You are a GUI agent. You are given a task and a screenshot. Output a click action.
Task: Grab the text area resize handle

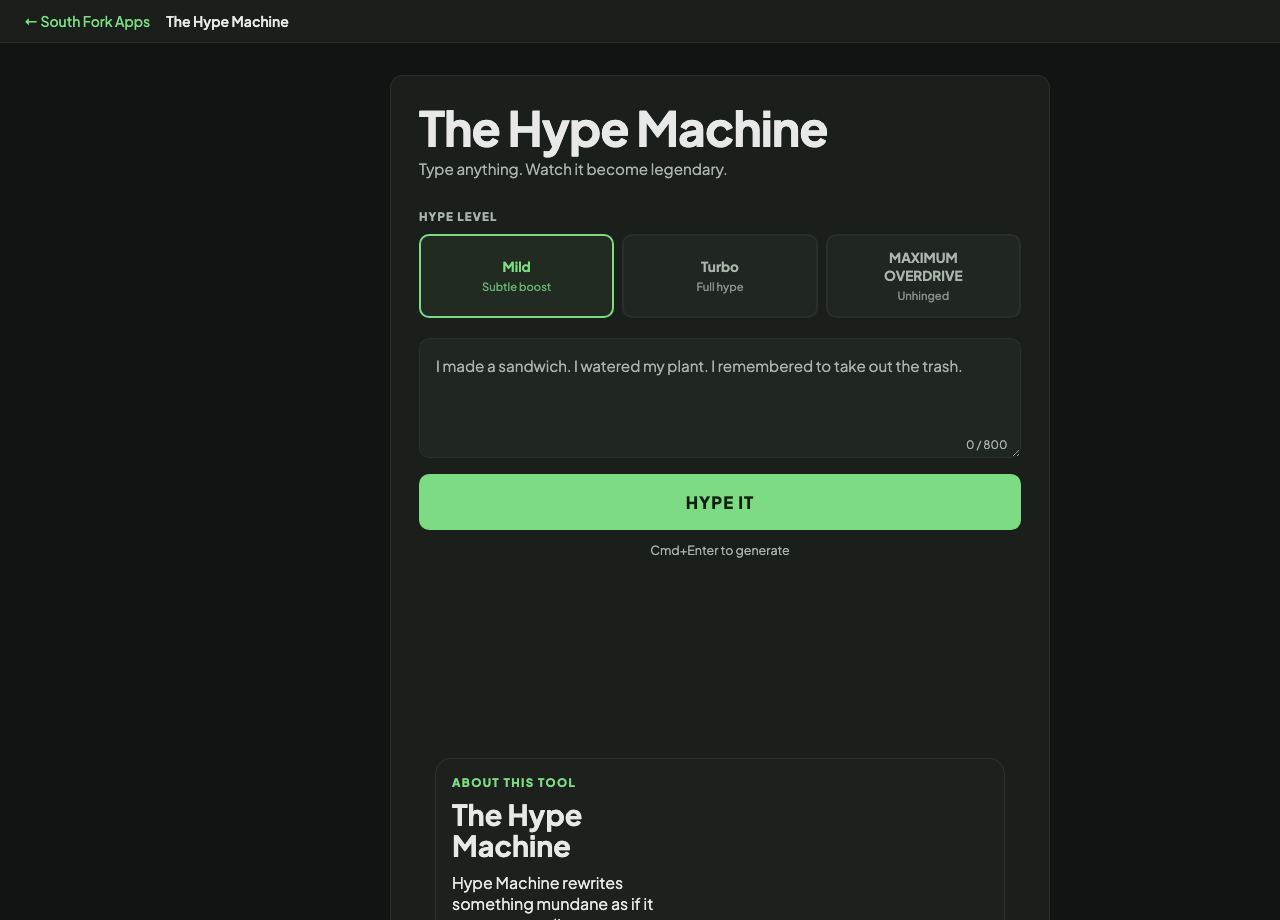coord(1015,452)
